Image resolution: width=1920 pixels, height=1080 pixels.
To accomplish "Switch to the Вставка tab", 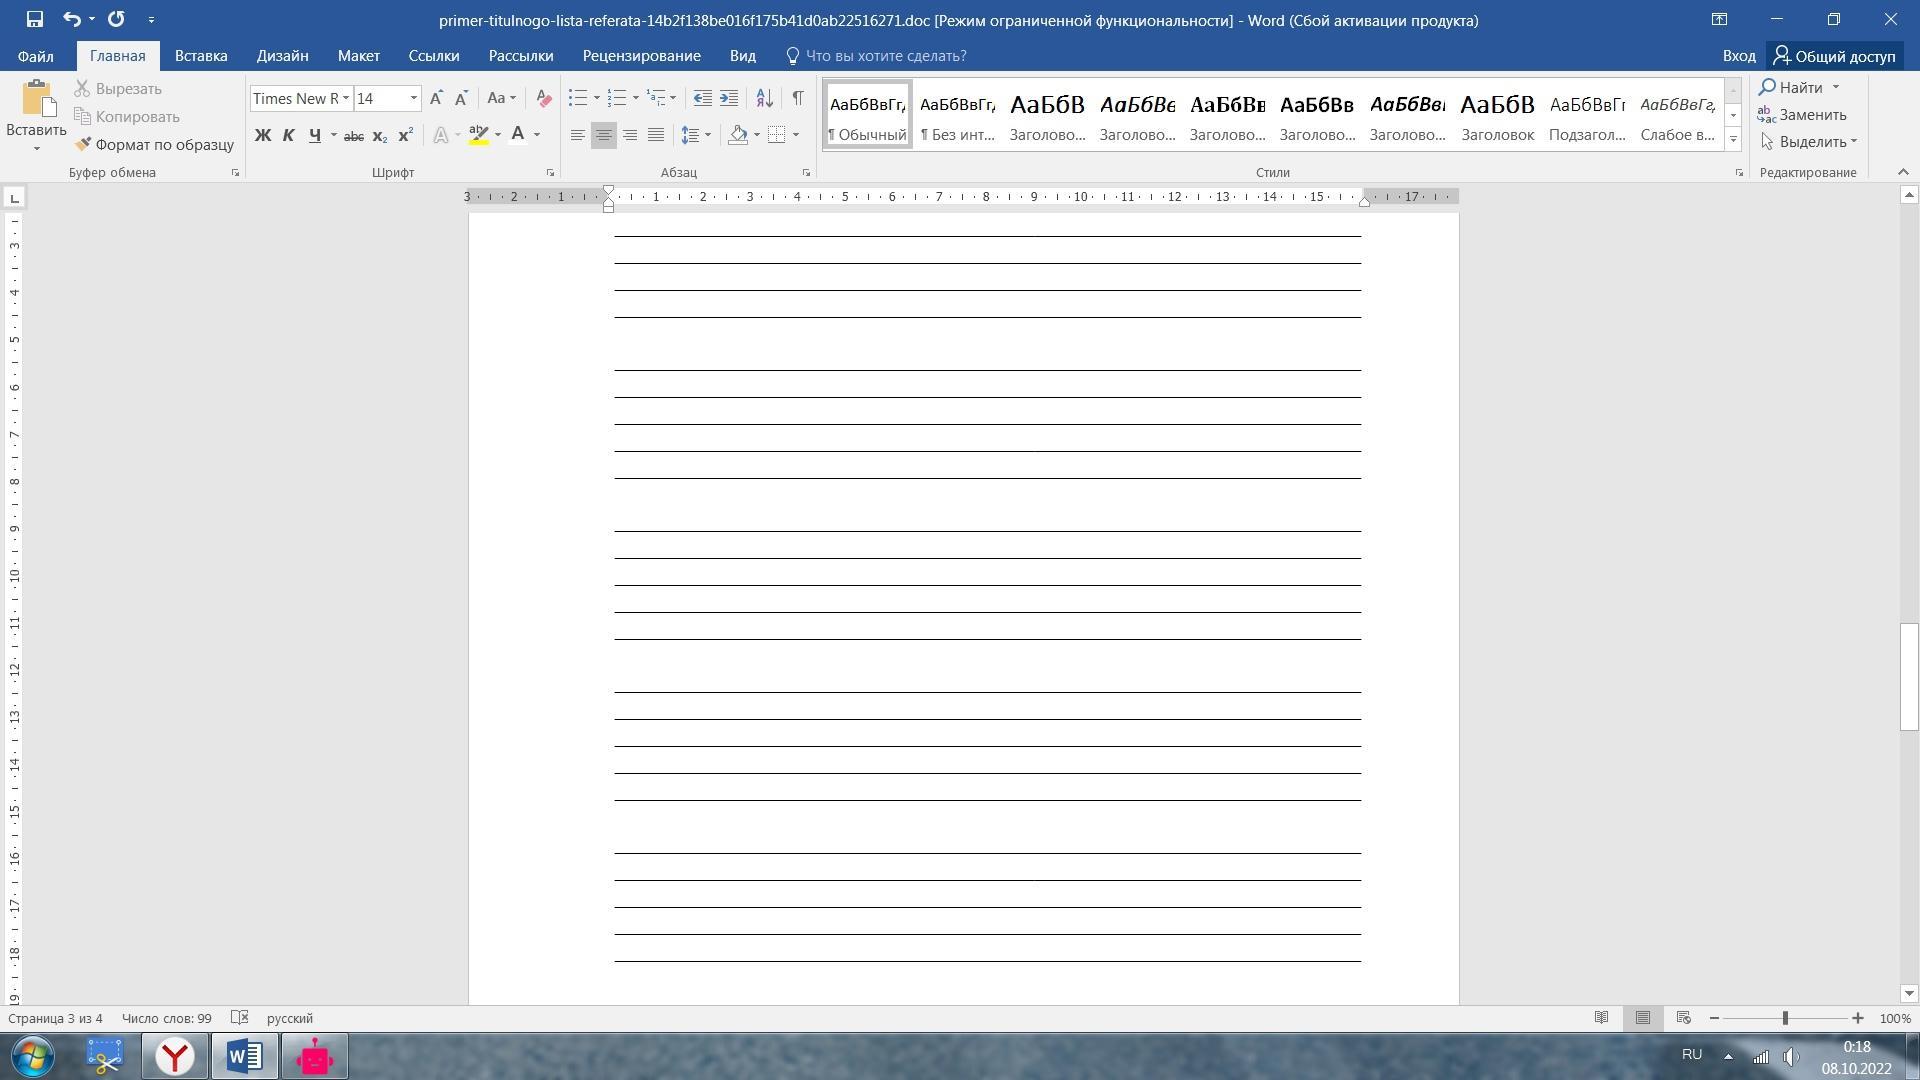I will (x=200, y=56).
